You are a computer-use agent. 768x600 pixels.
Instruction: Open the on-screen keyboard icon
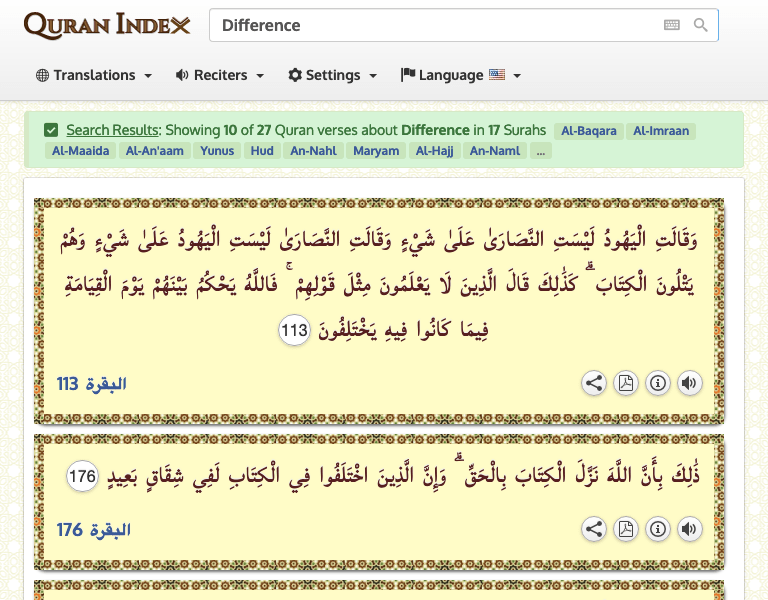tap(672, 26)
